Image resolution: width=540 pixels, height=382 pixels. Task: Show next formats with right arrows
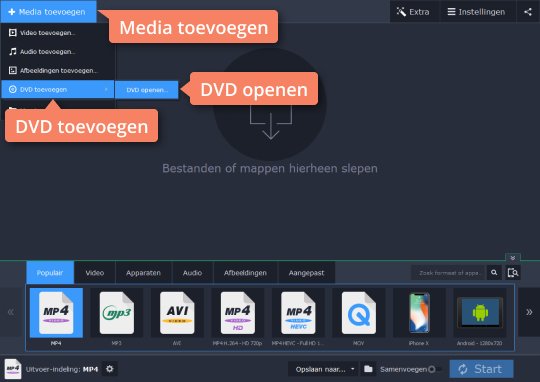coord(529,312)
